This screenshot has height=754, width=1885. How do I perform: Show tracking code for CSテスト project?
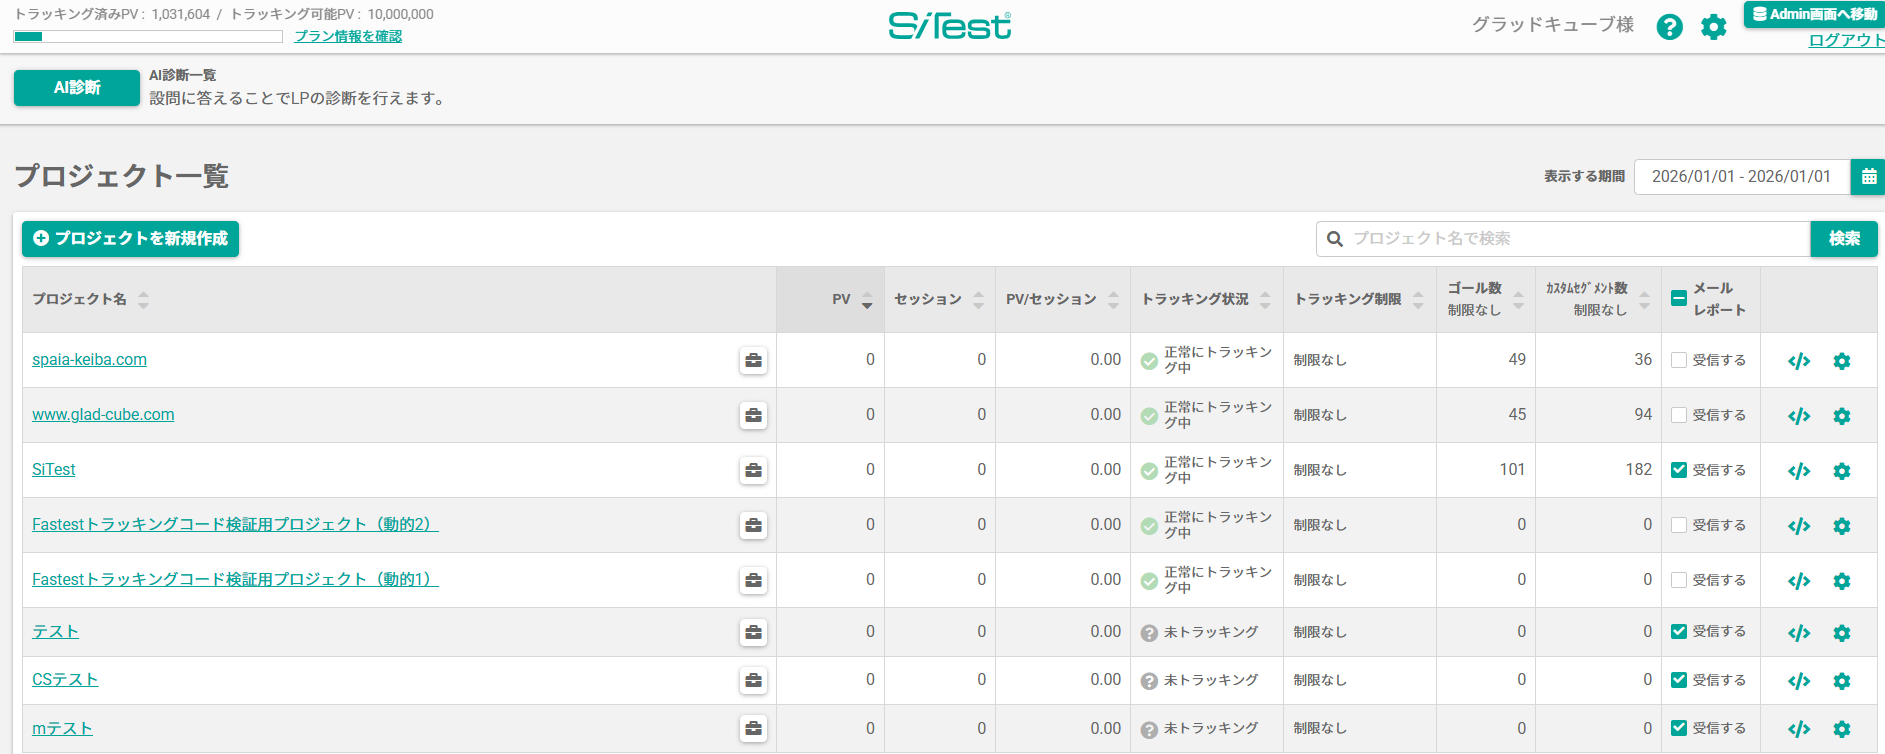(x=1799, y=681)
